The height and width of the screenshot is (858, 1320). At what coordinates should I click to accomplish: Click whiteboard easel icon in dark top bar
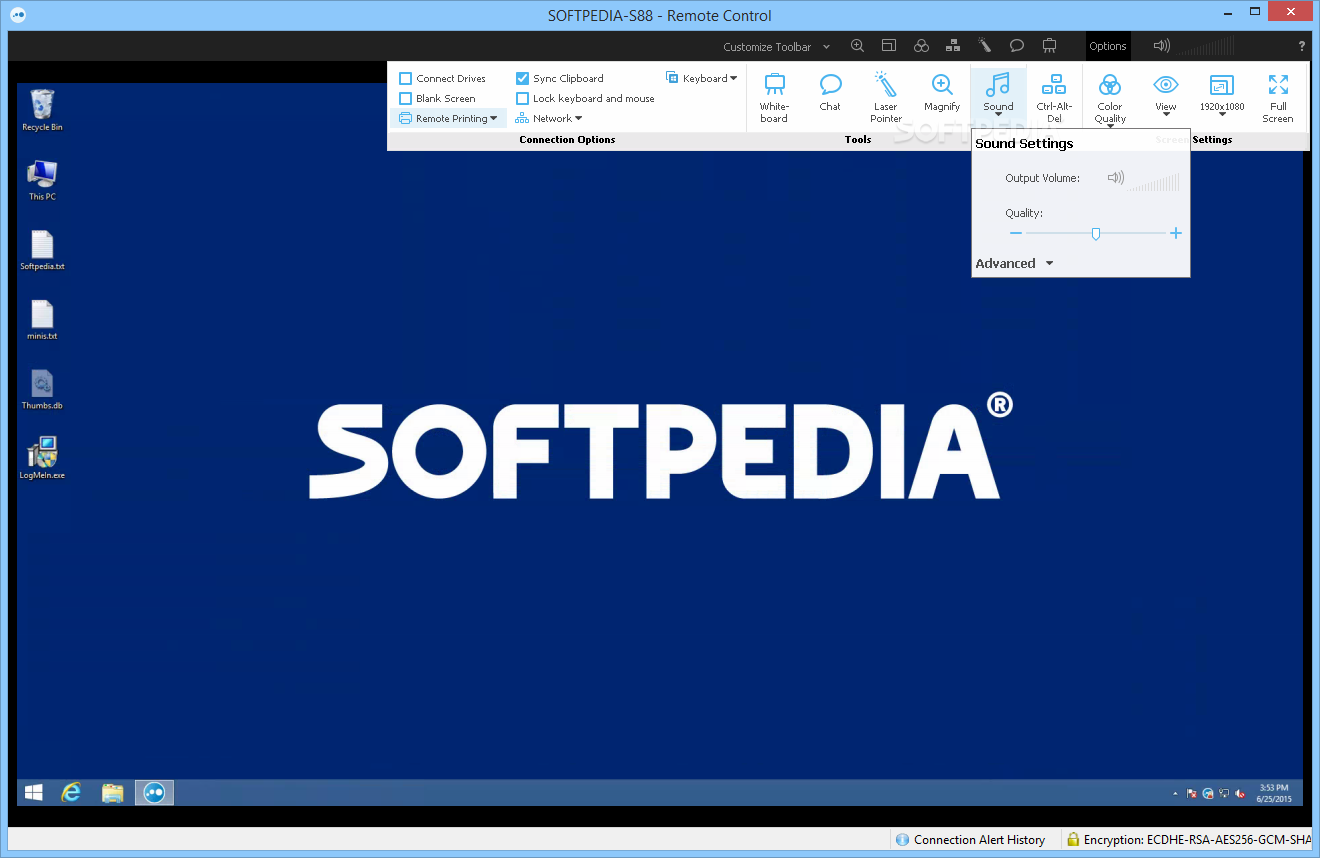[x=1049, y=46]
